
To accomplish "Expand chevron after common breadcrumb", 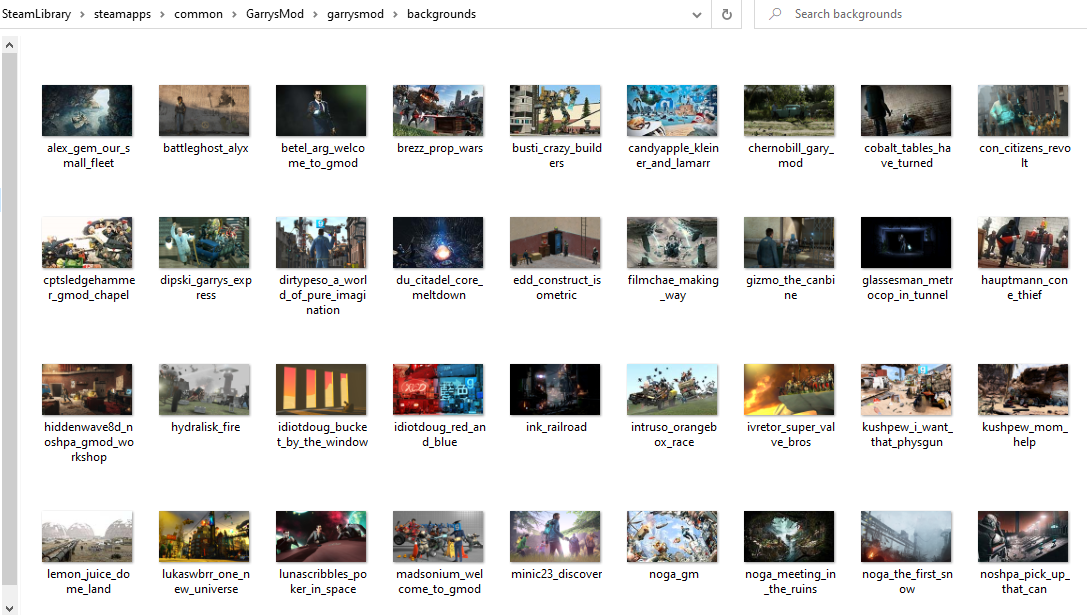I will 234,15.
